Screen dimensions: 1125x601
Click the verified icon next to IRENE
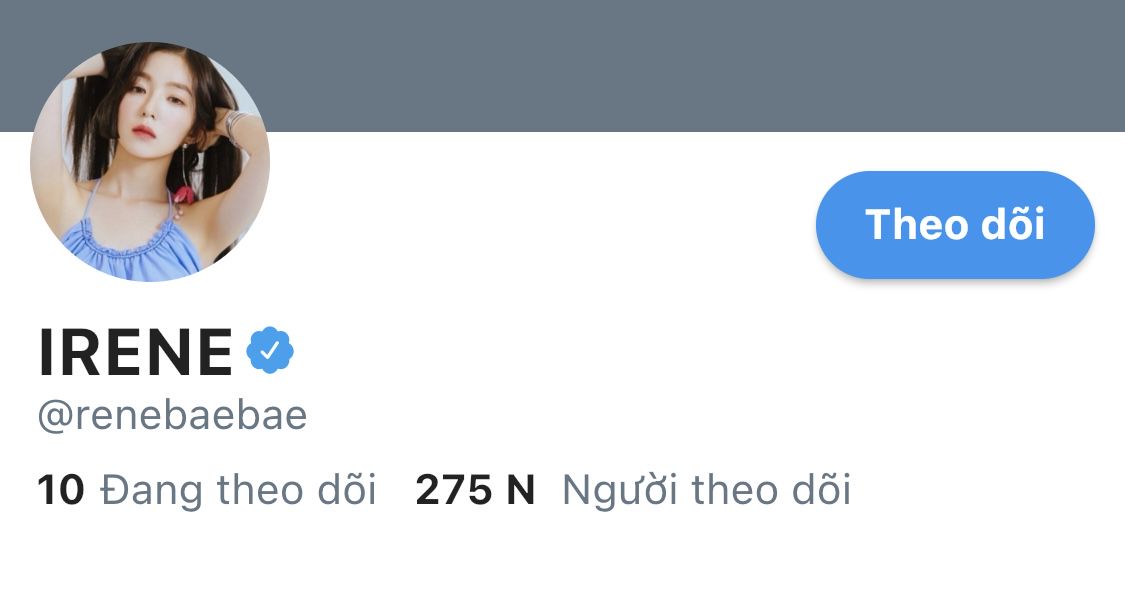[269, 350]
